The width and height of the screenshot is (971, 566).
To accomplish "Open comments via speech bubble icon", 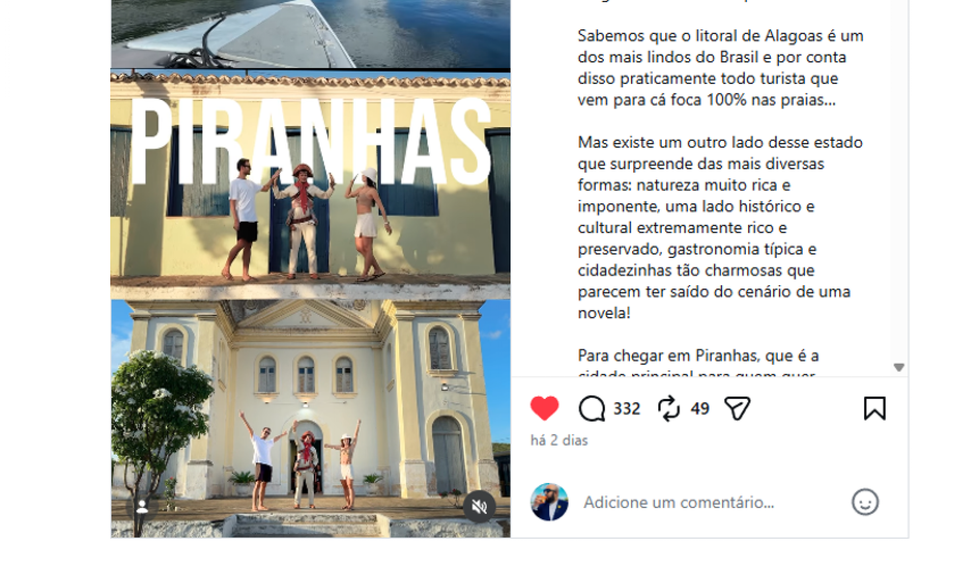I will [x=592, y=409].
